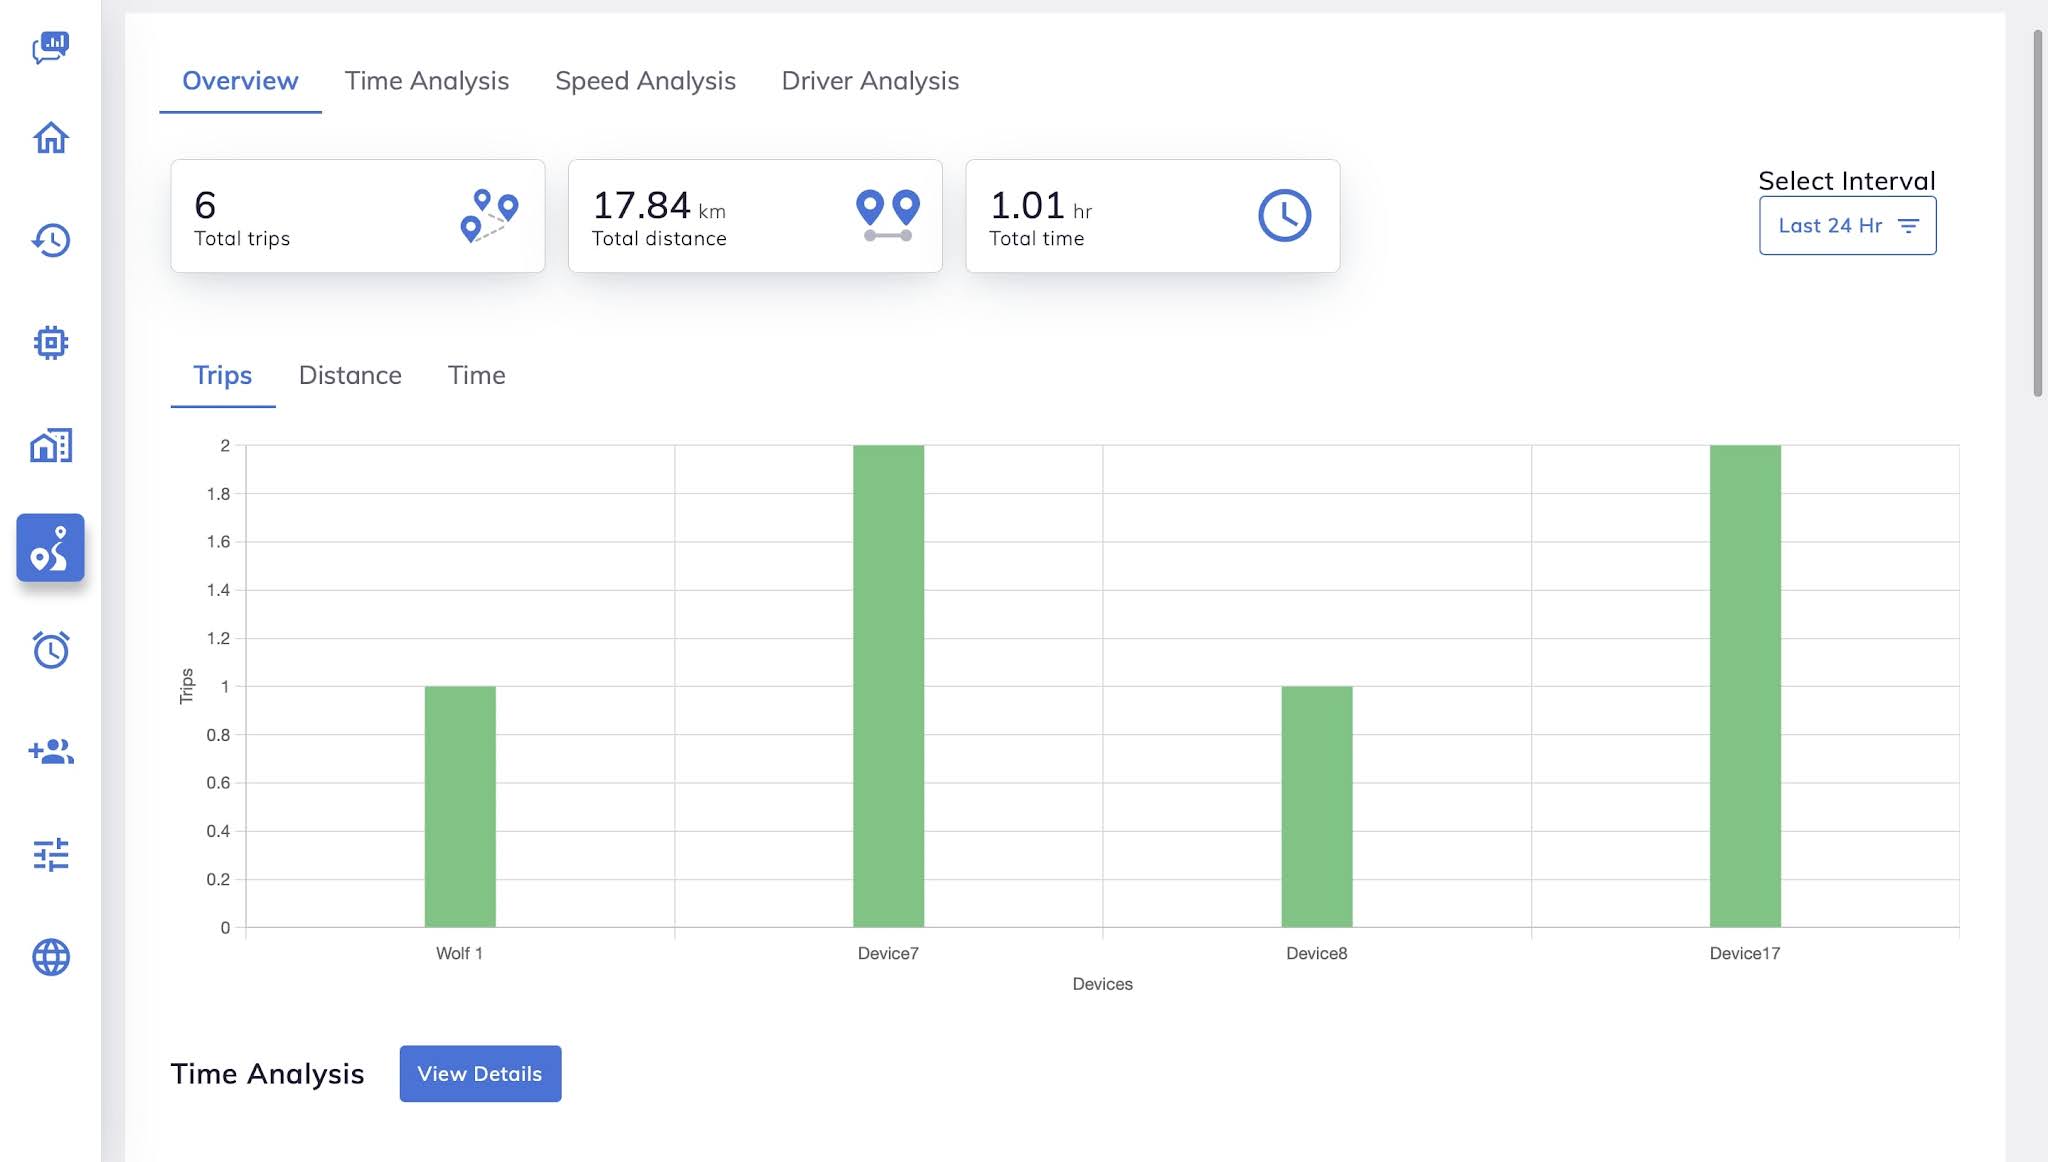This screenshot has width=2048, height=1162.
Task: Open the Driver Analysis tab
Action: click(x=870, y=81)
